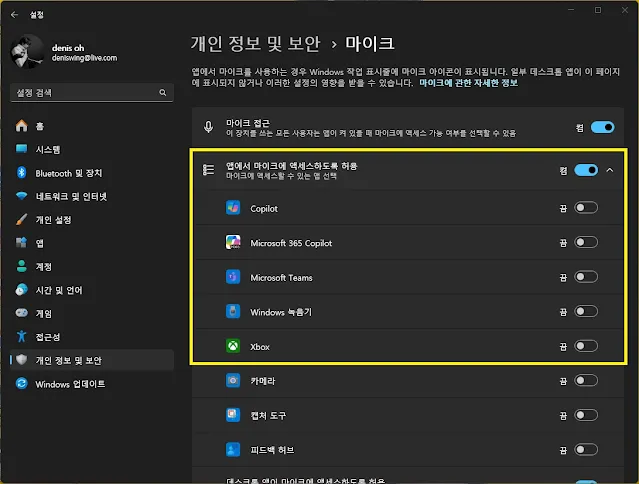639x484 pixels.
Task: Click the microphone icon beside 마이크 접근
Action: click(x=208, y=127)
